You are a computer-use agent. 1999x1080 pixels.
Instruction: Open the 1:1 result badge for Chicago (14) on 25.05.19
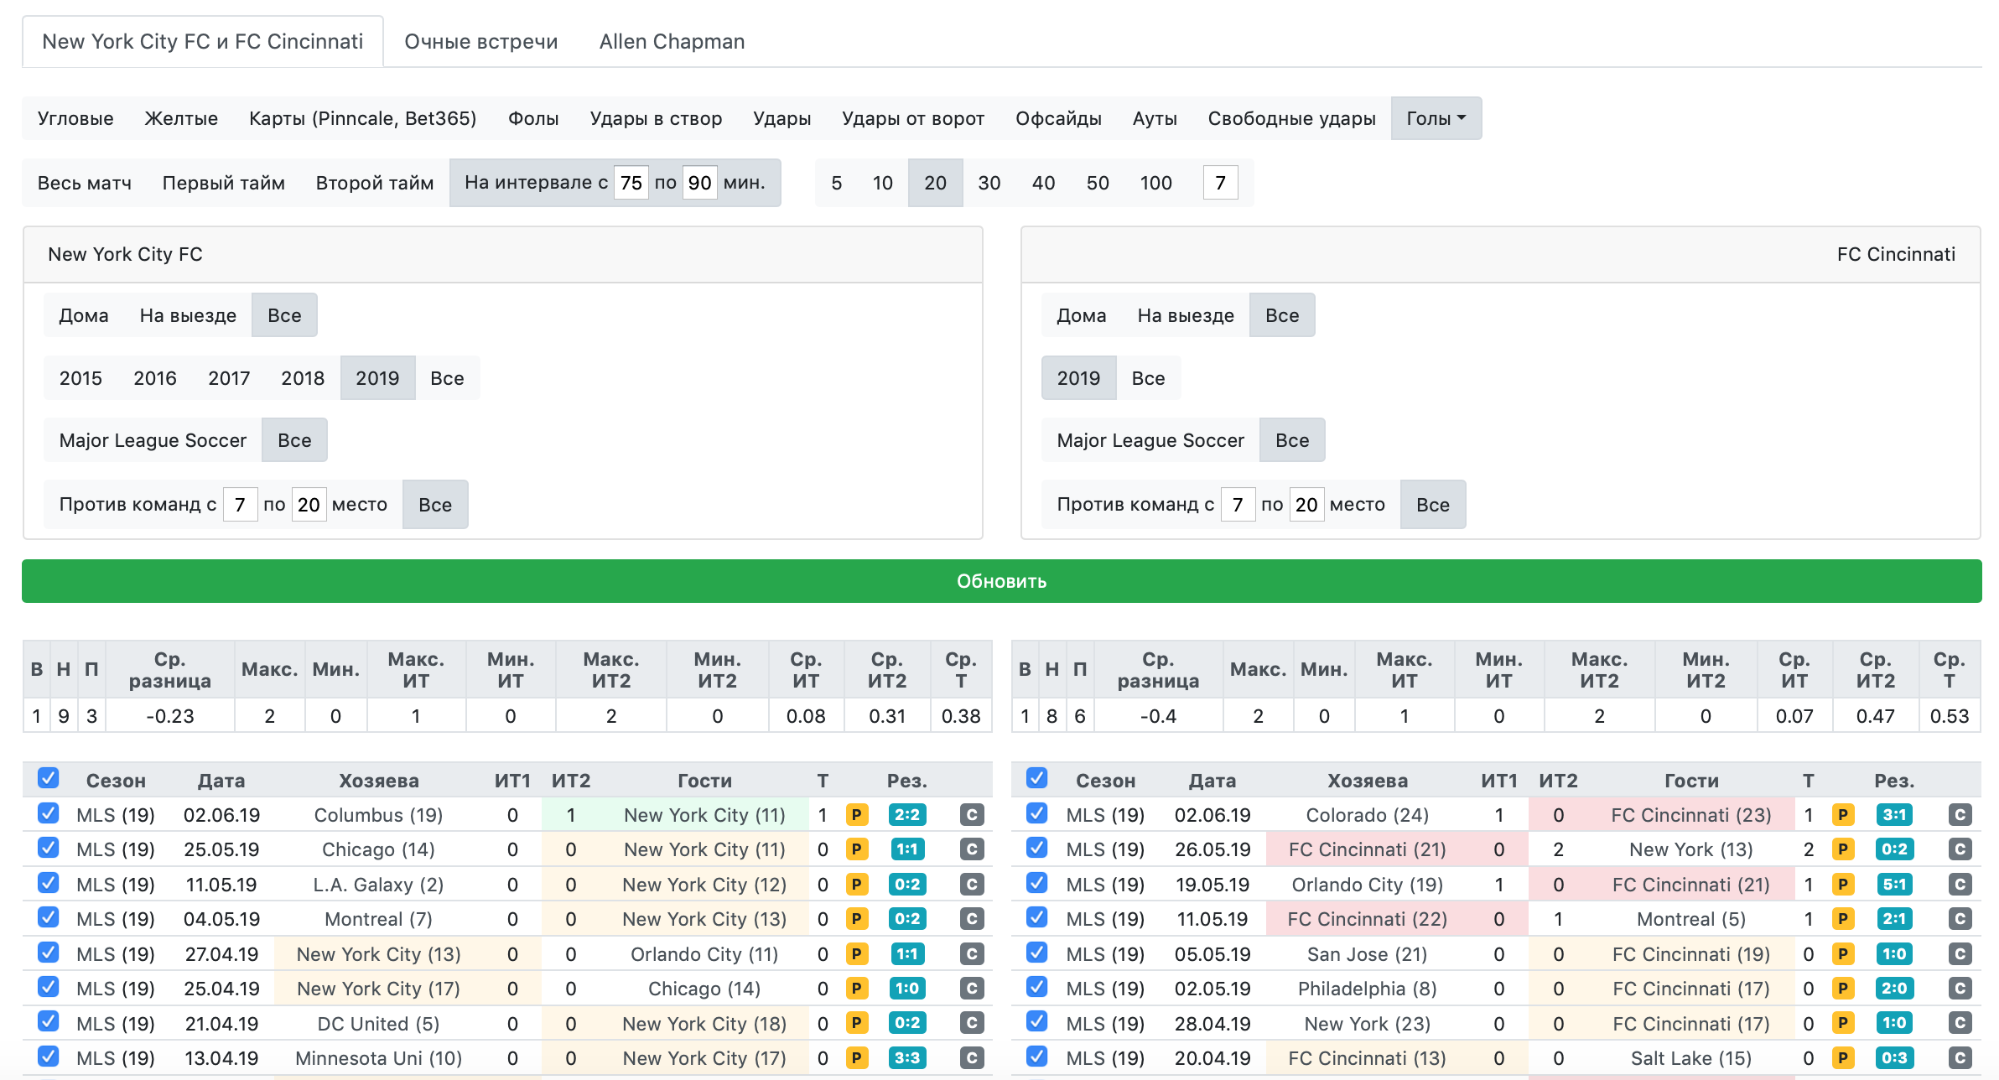907,850
